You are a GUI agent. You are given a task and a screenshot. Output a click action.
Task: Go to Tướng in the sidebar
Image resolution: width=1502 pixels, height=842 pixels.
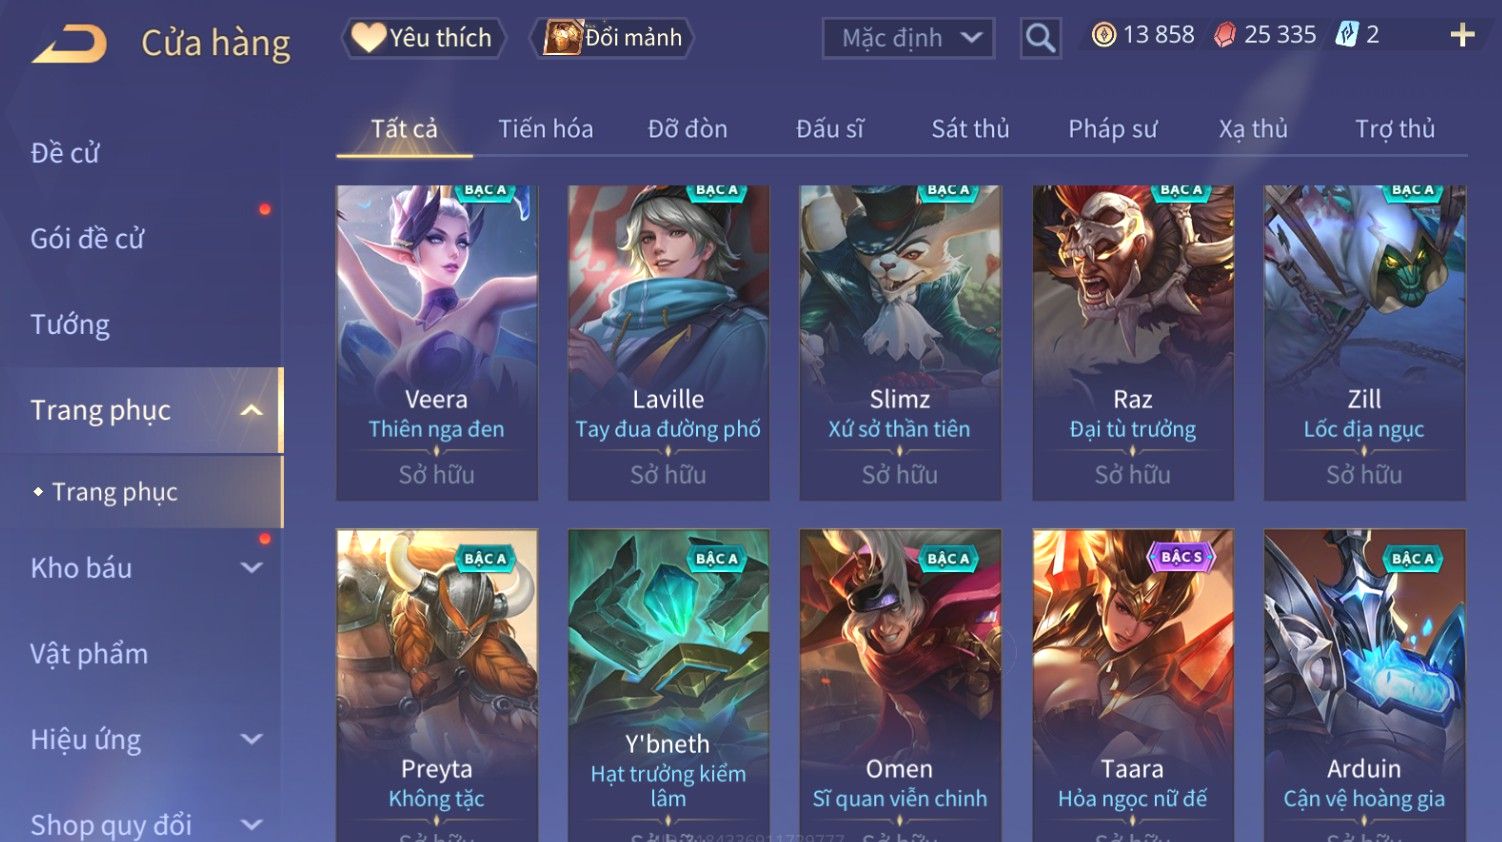70,325
